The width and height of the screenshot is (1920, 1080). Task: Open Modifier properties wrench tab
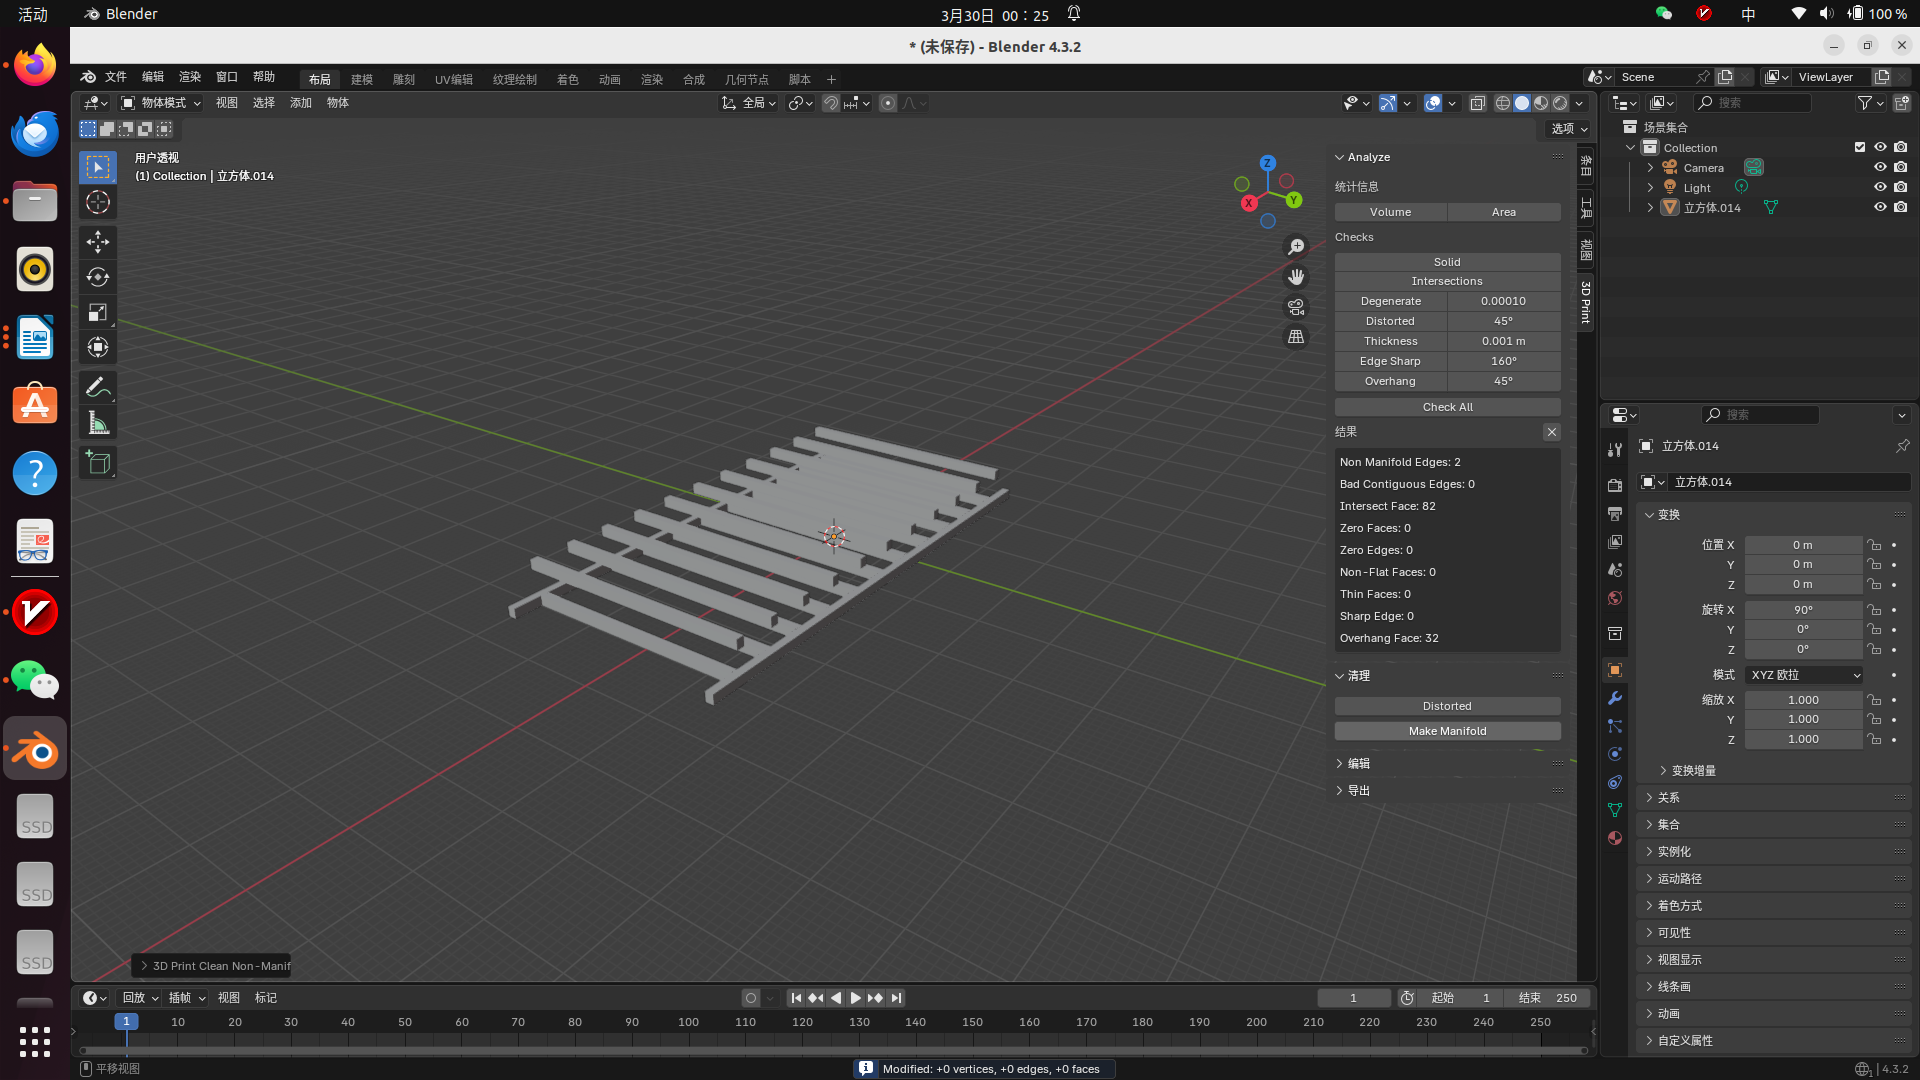click(x=1614, y=698)
